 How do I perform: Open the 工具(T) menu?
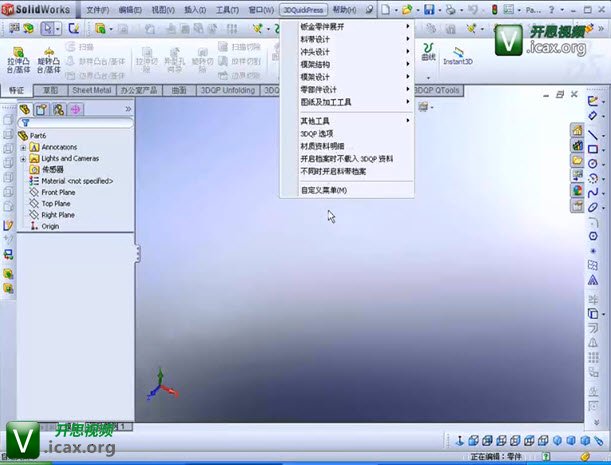click(x=227, y=10)
